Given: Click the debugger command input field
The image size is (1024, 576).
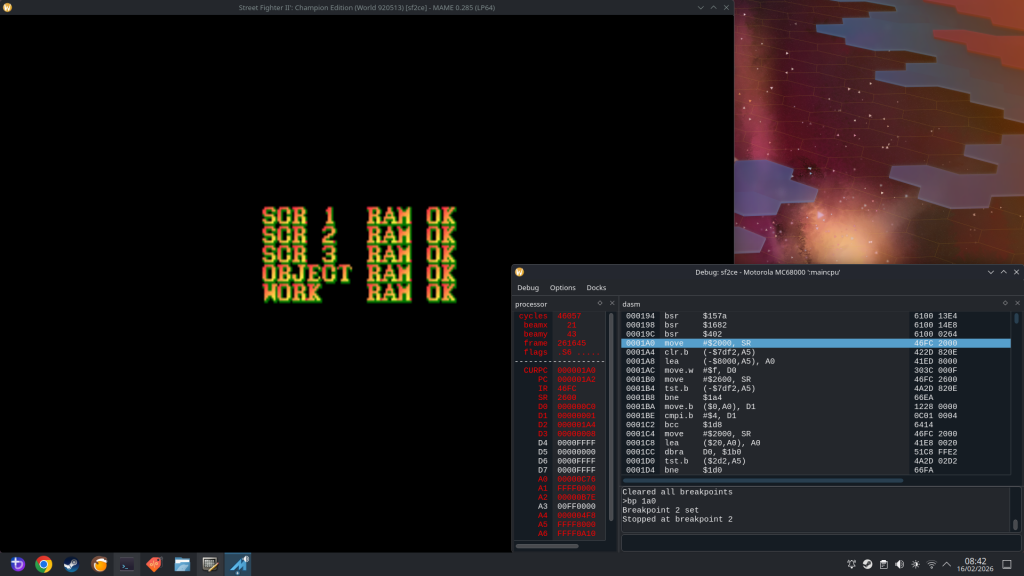Looking at the screenshot, I should (x=815, y=543).
